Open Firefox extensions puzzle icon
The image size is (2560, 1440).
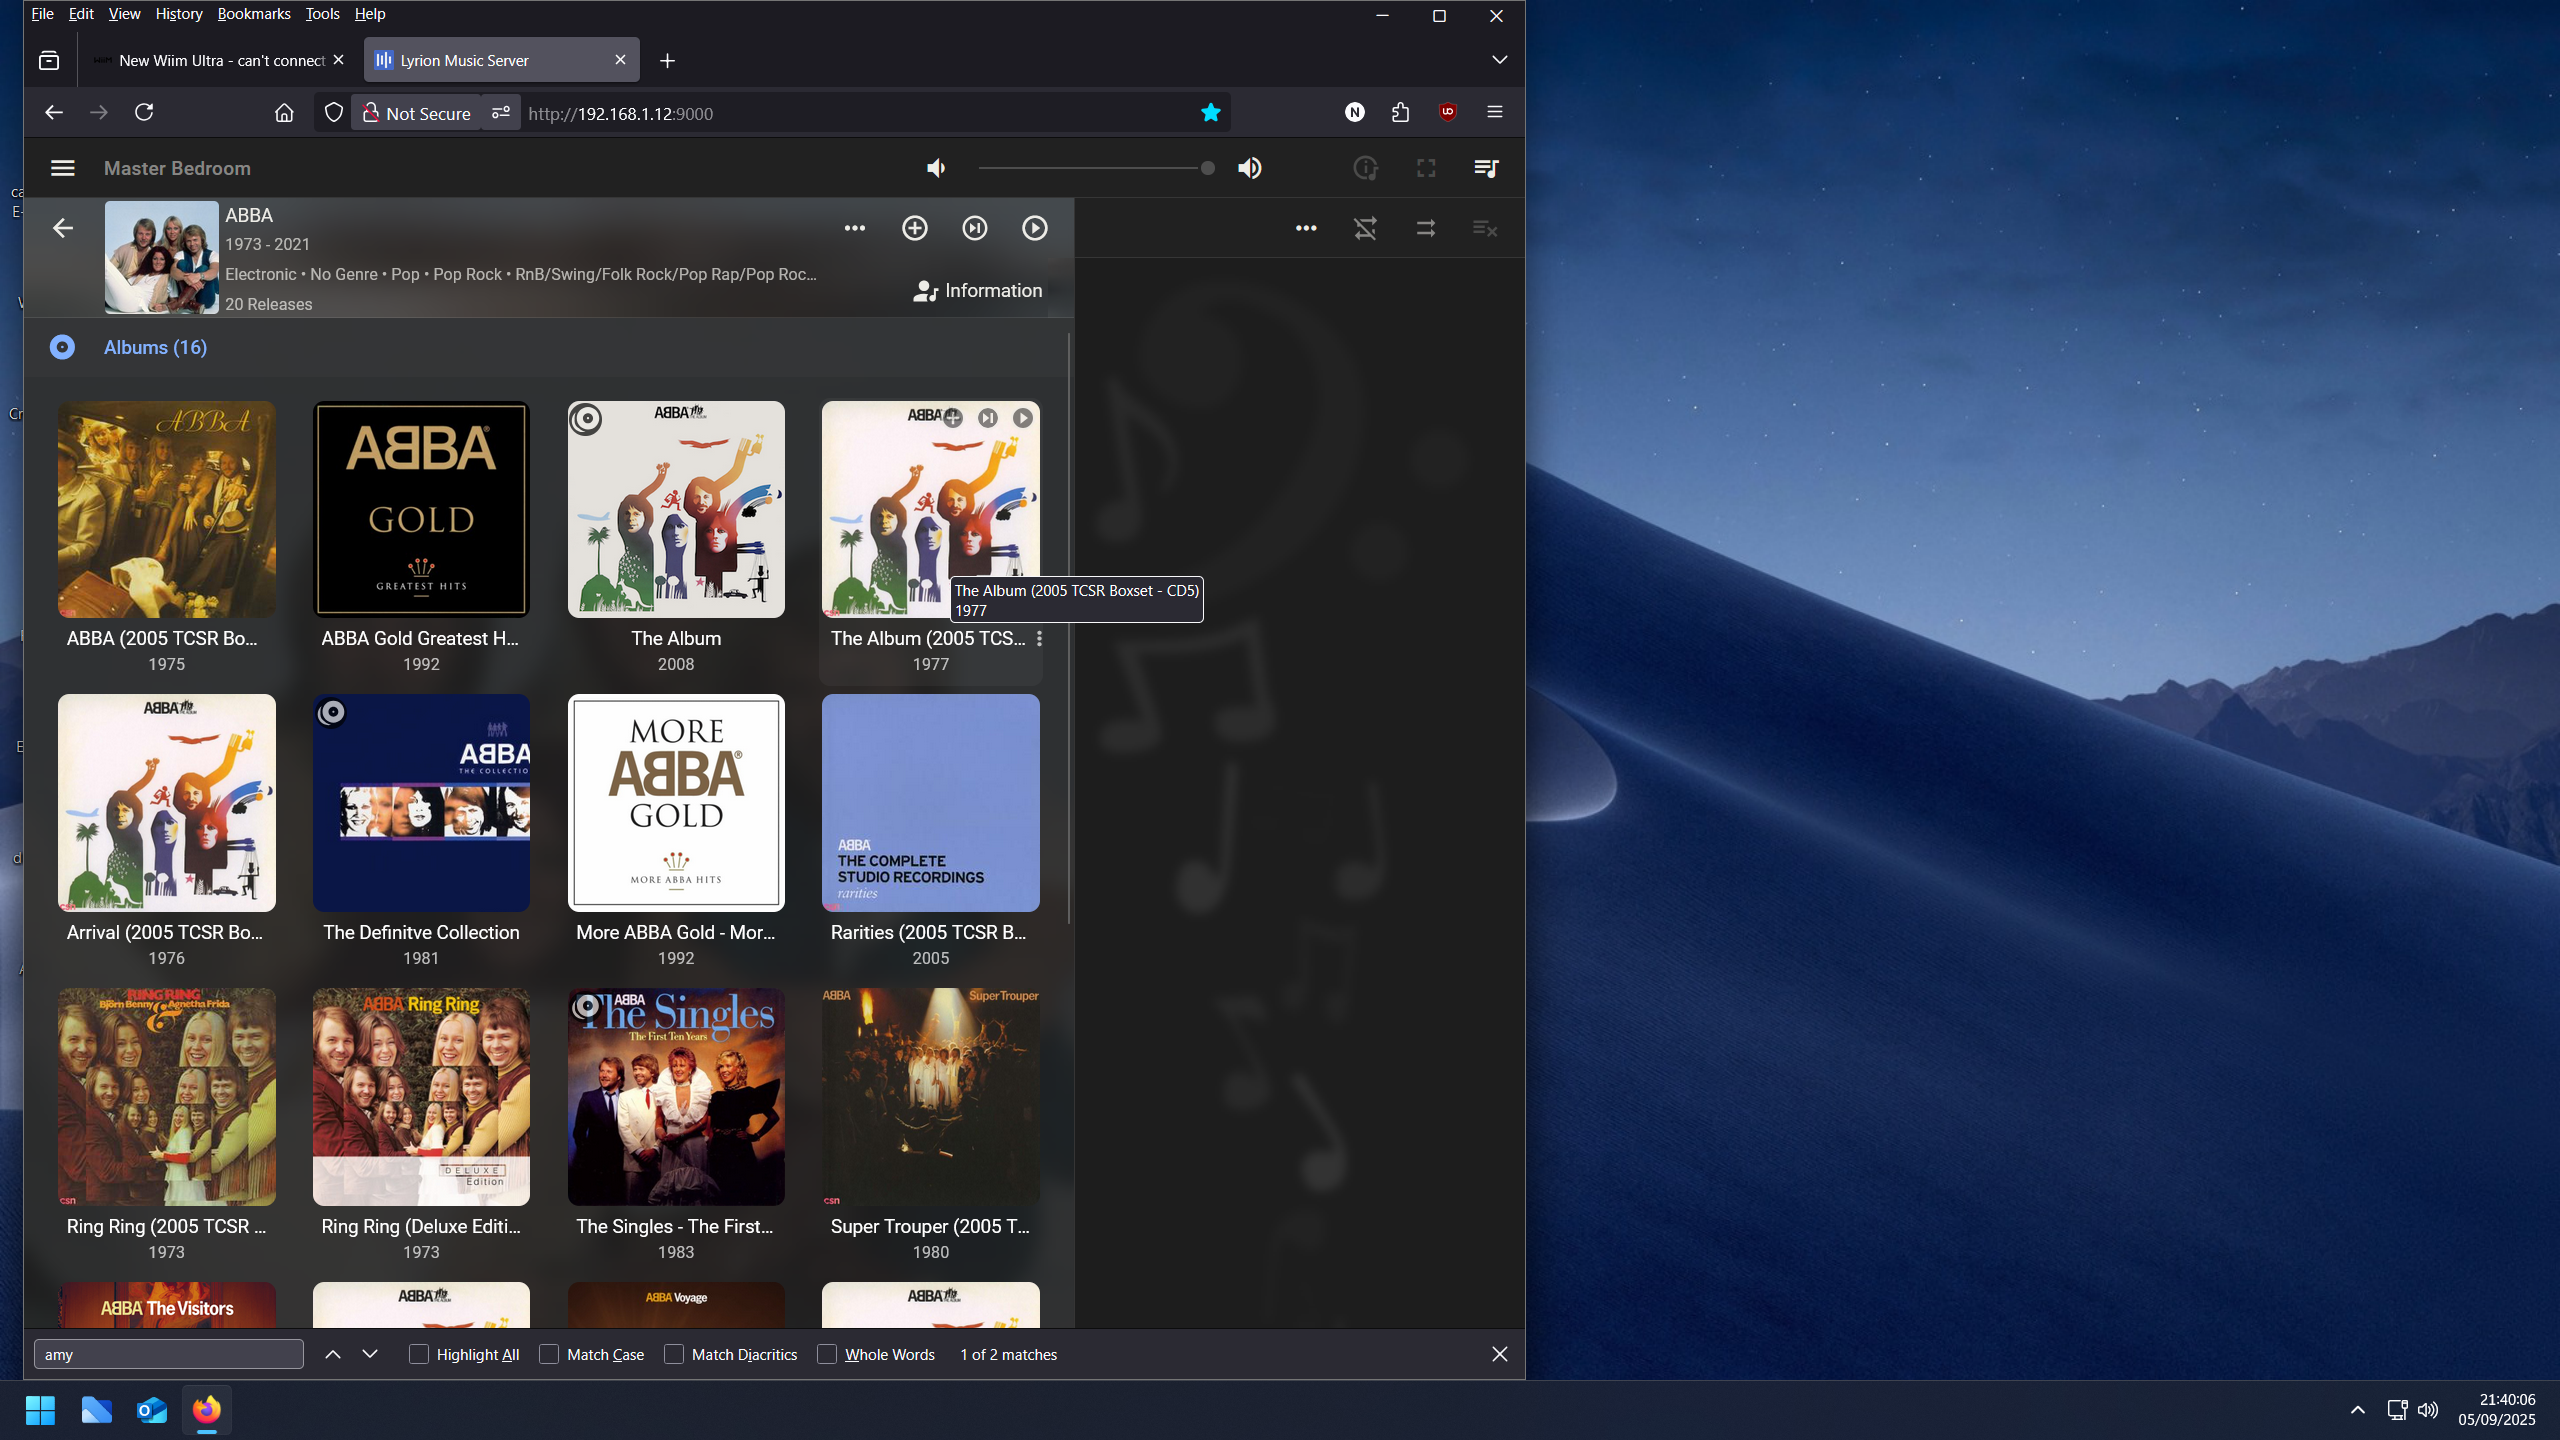coord(1400,112)
